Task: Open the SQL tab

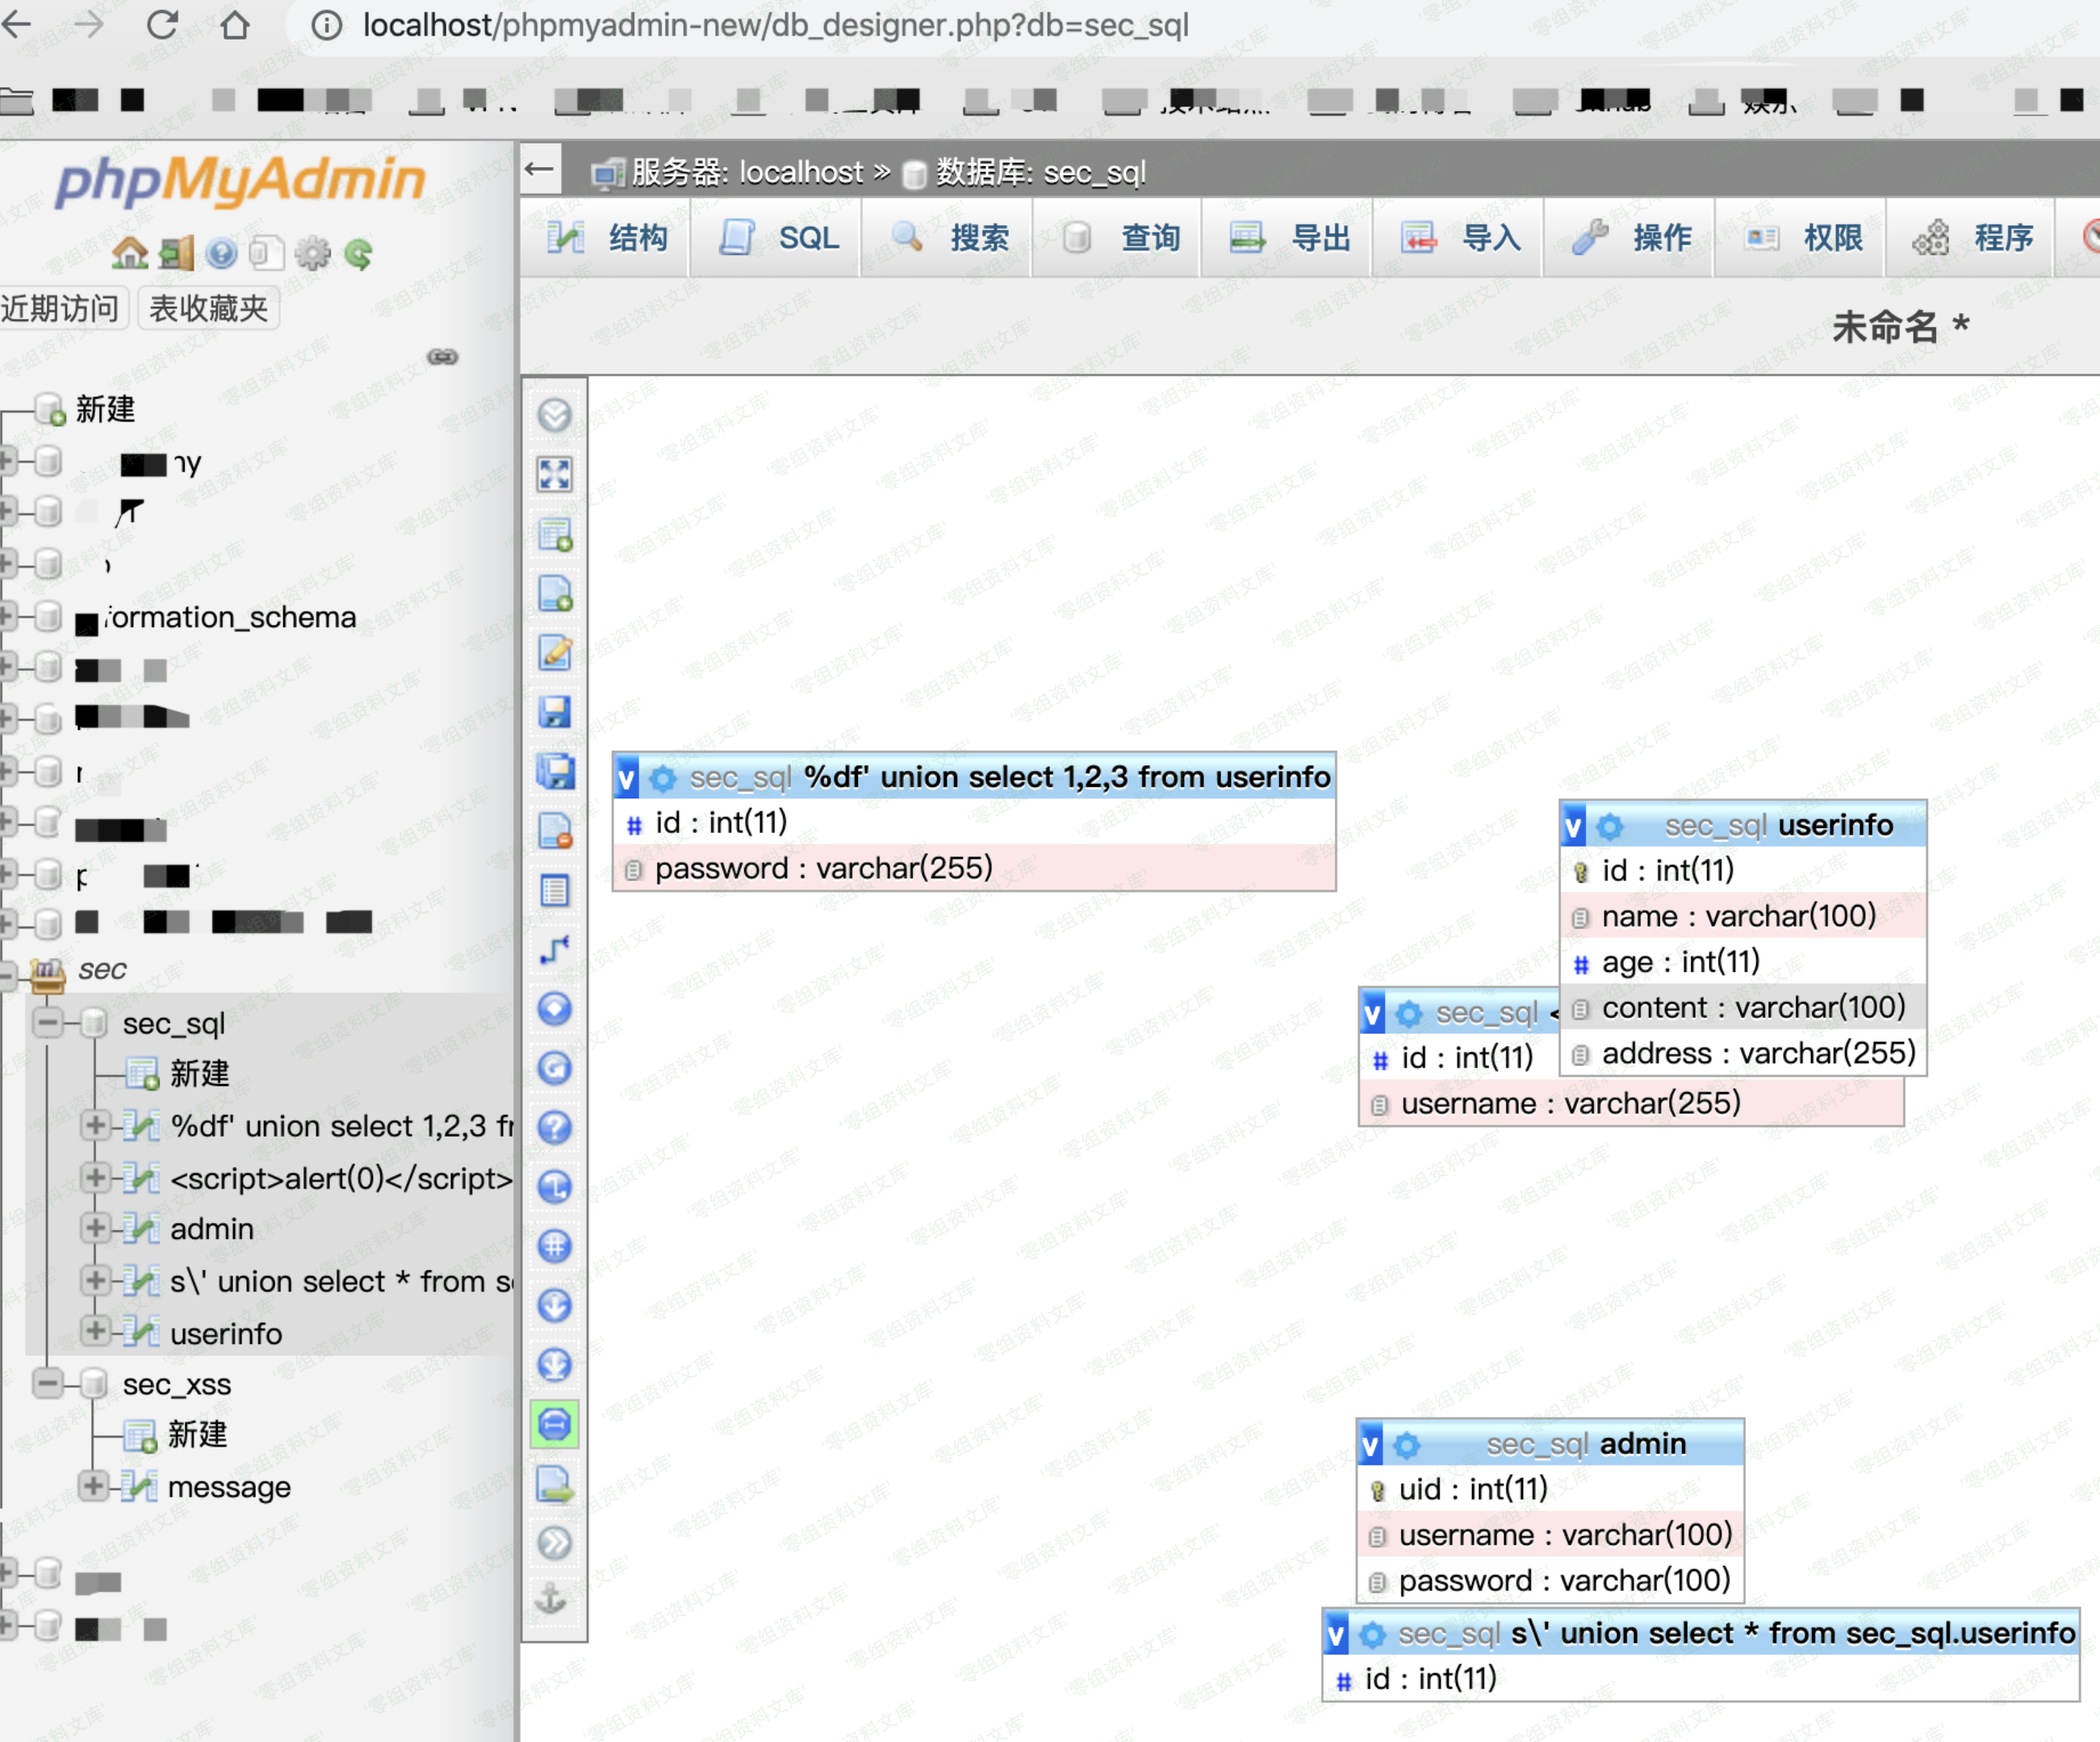Action: click(780, 238)
